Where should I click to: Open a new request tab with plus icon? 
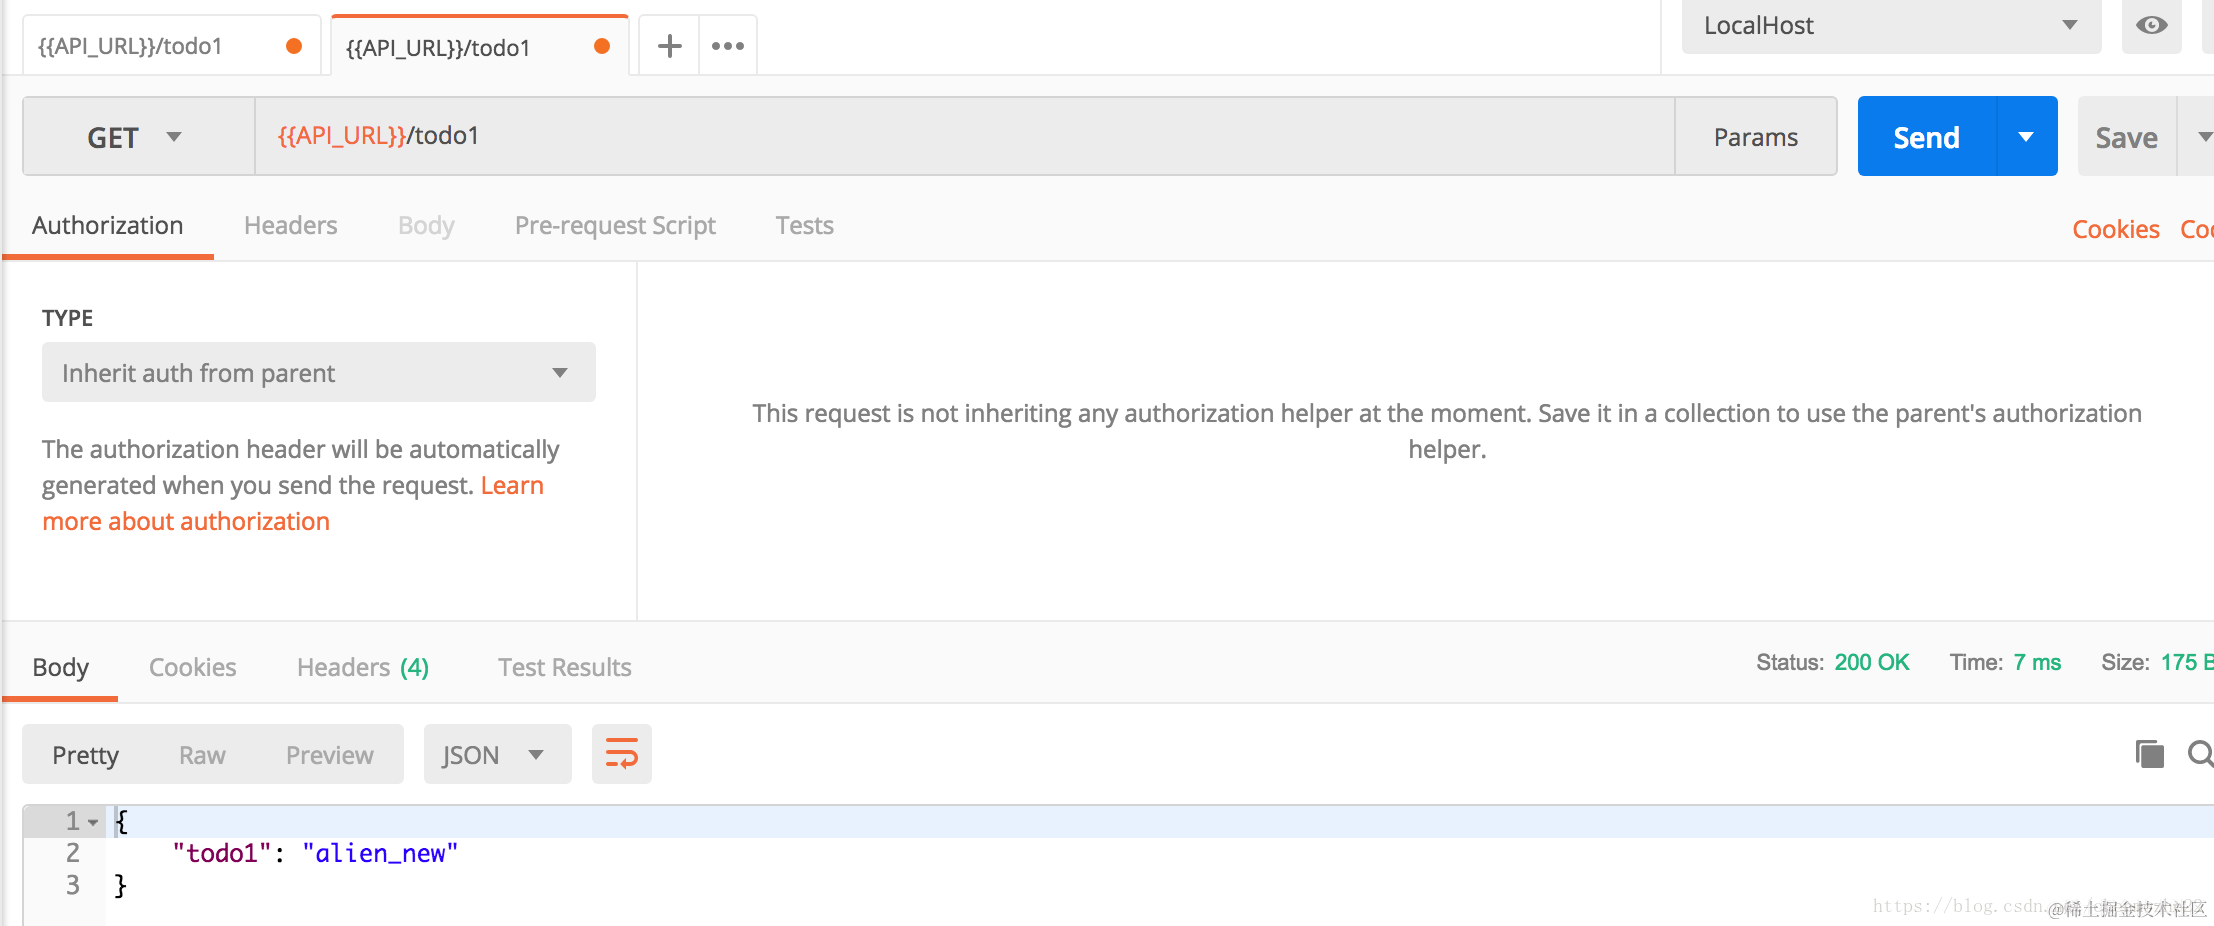[x=669, y=46]
